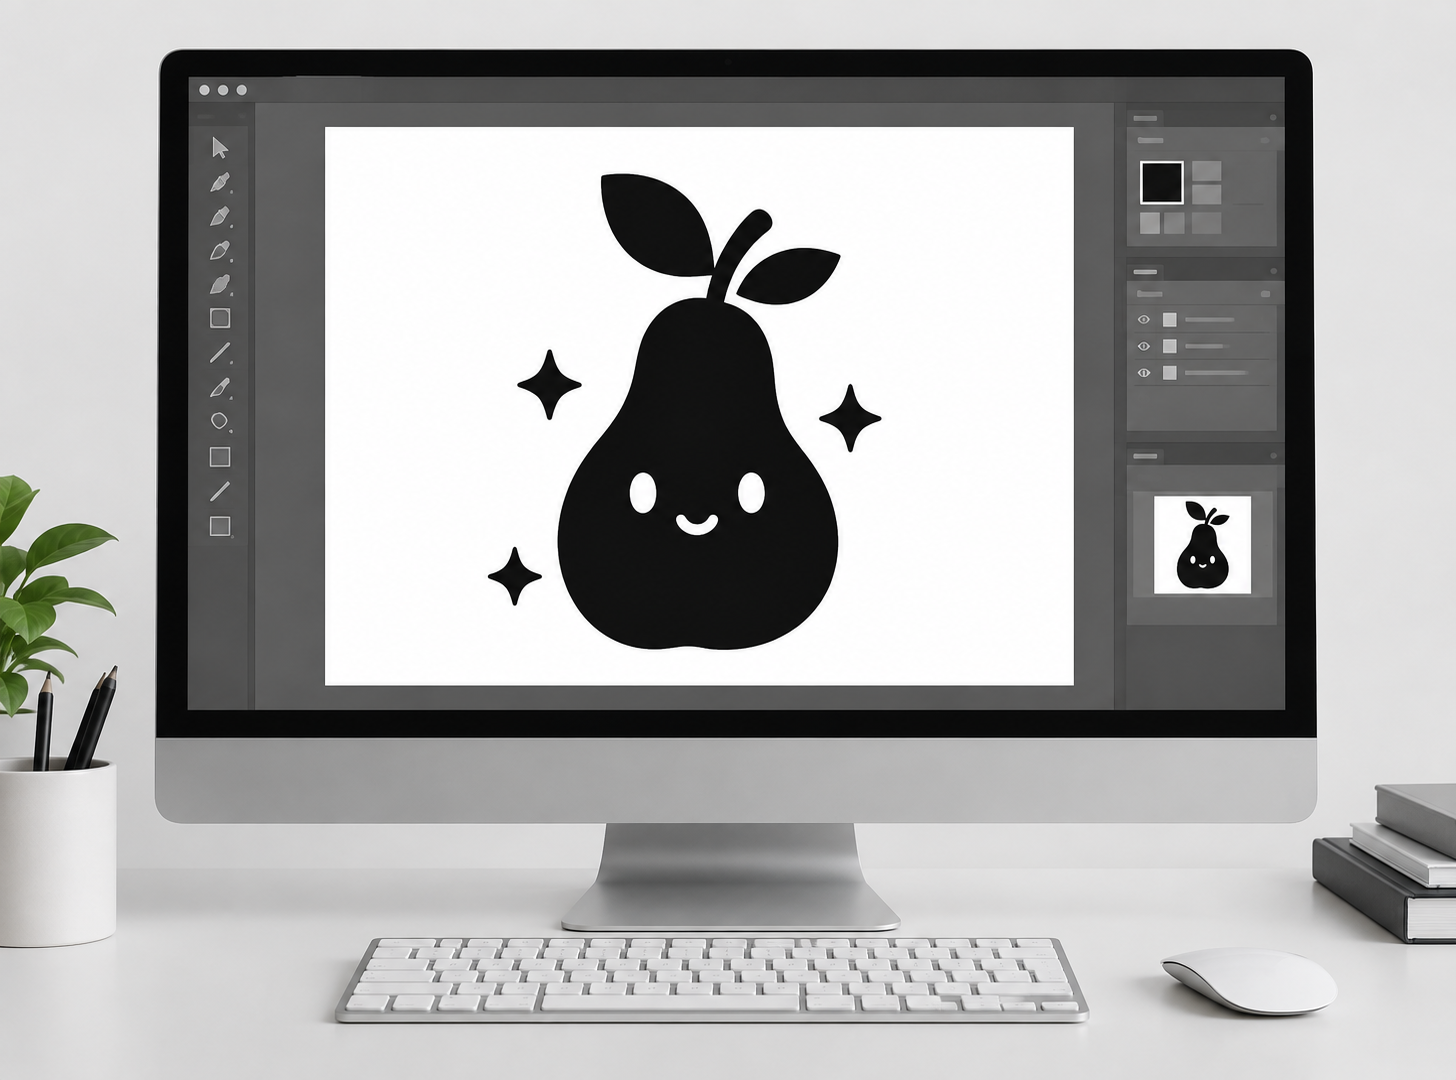Select the lowest sparkle left of the pear
The image size is (1456, 1080).
click(515, 576)
